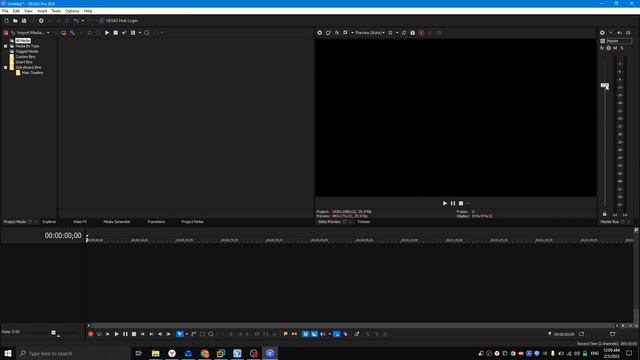Image resolution: width=640 pixels, height=360 pixels.
Task: Open the Preview (Auto) quality dropdown
Action: pyautogui.click(x=370, y=33)
